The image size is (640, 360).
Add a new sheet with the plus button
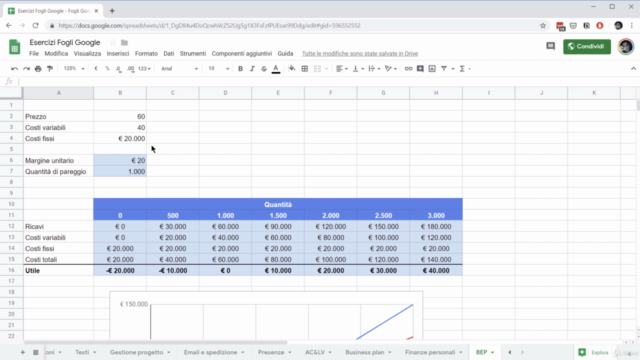[22, 352]
